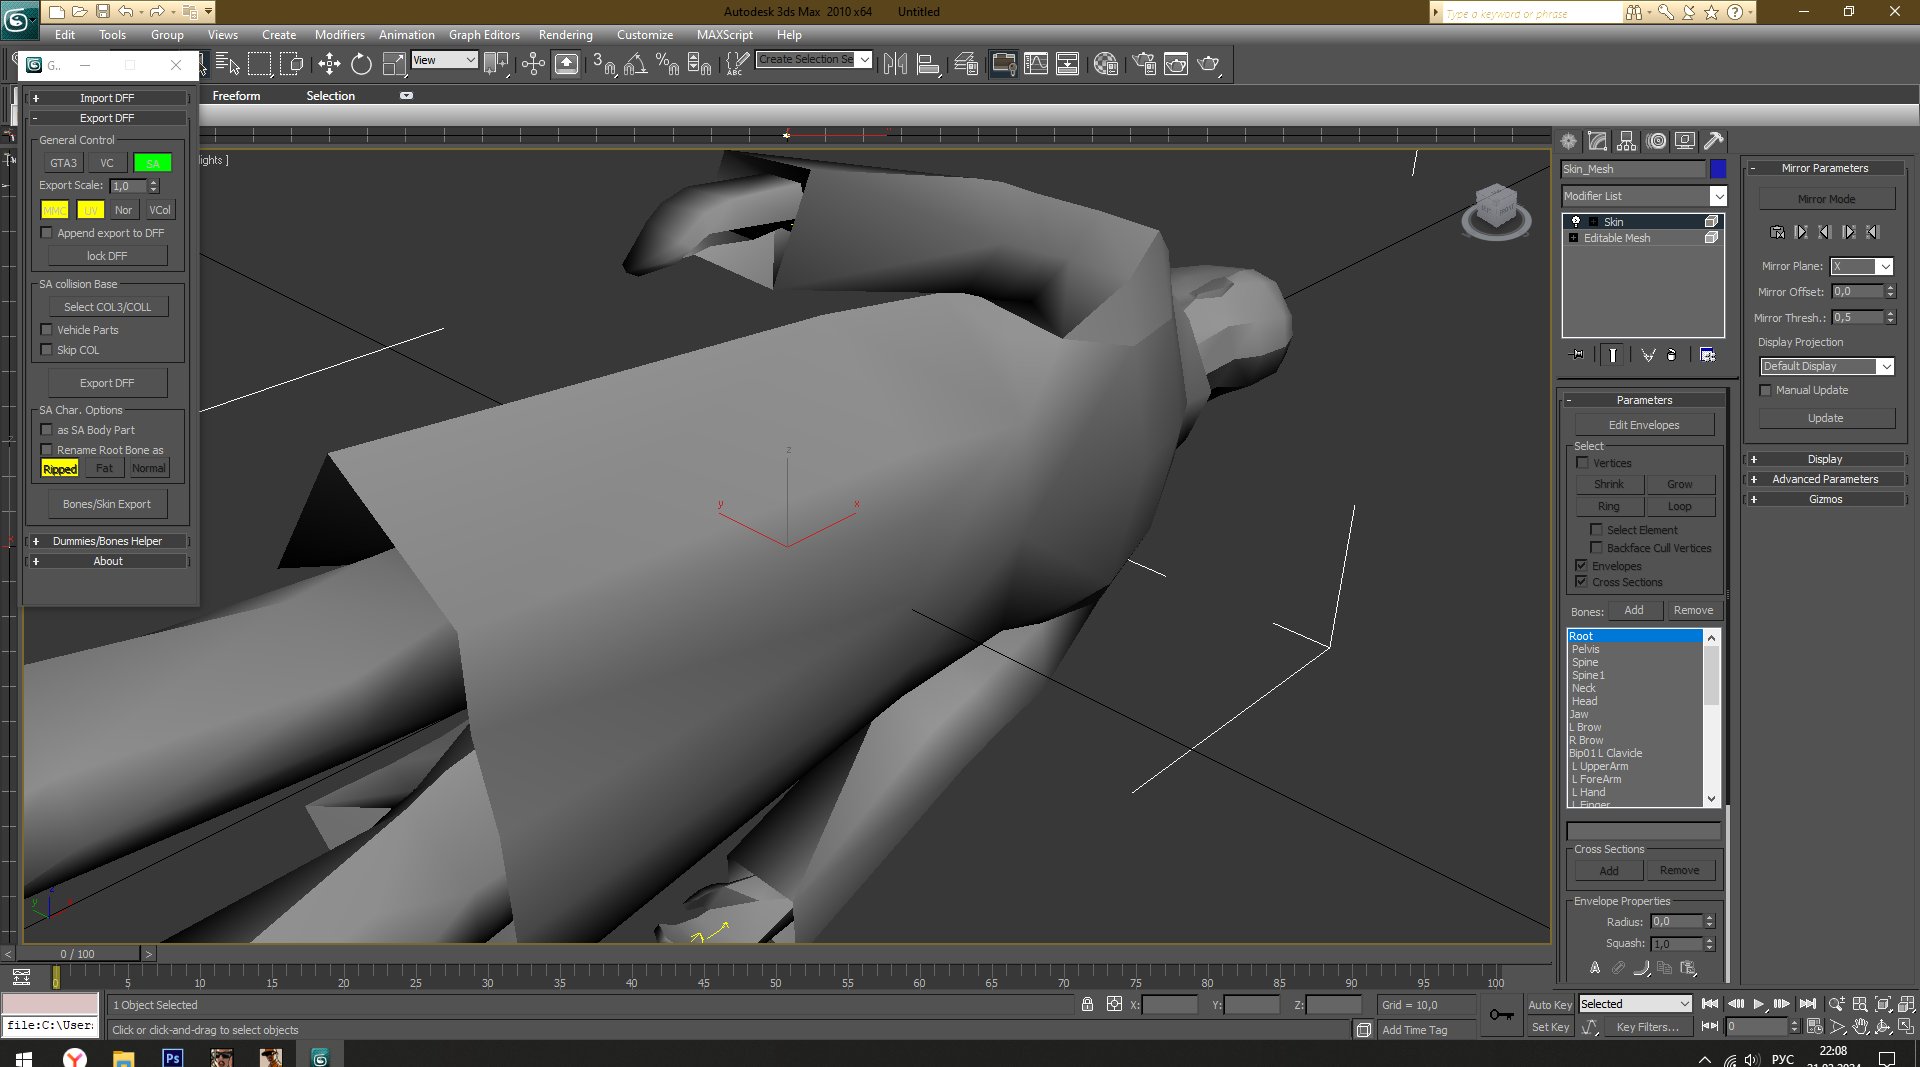1920x1067 pixels.
Task: Disable the Envelopes checkbox
Action: pyautogui.click(x=1582, y=566)
